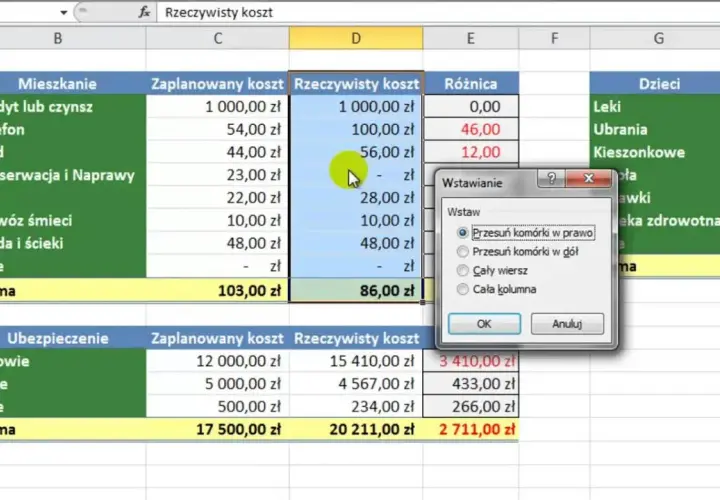Click the insert function fx icon
The width and height of the screenshot is (720, 500).
(144, 12)
